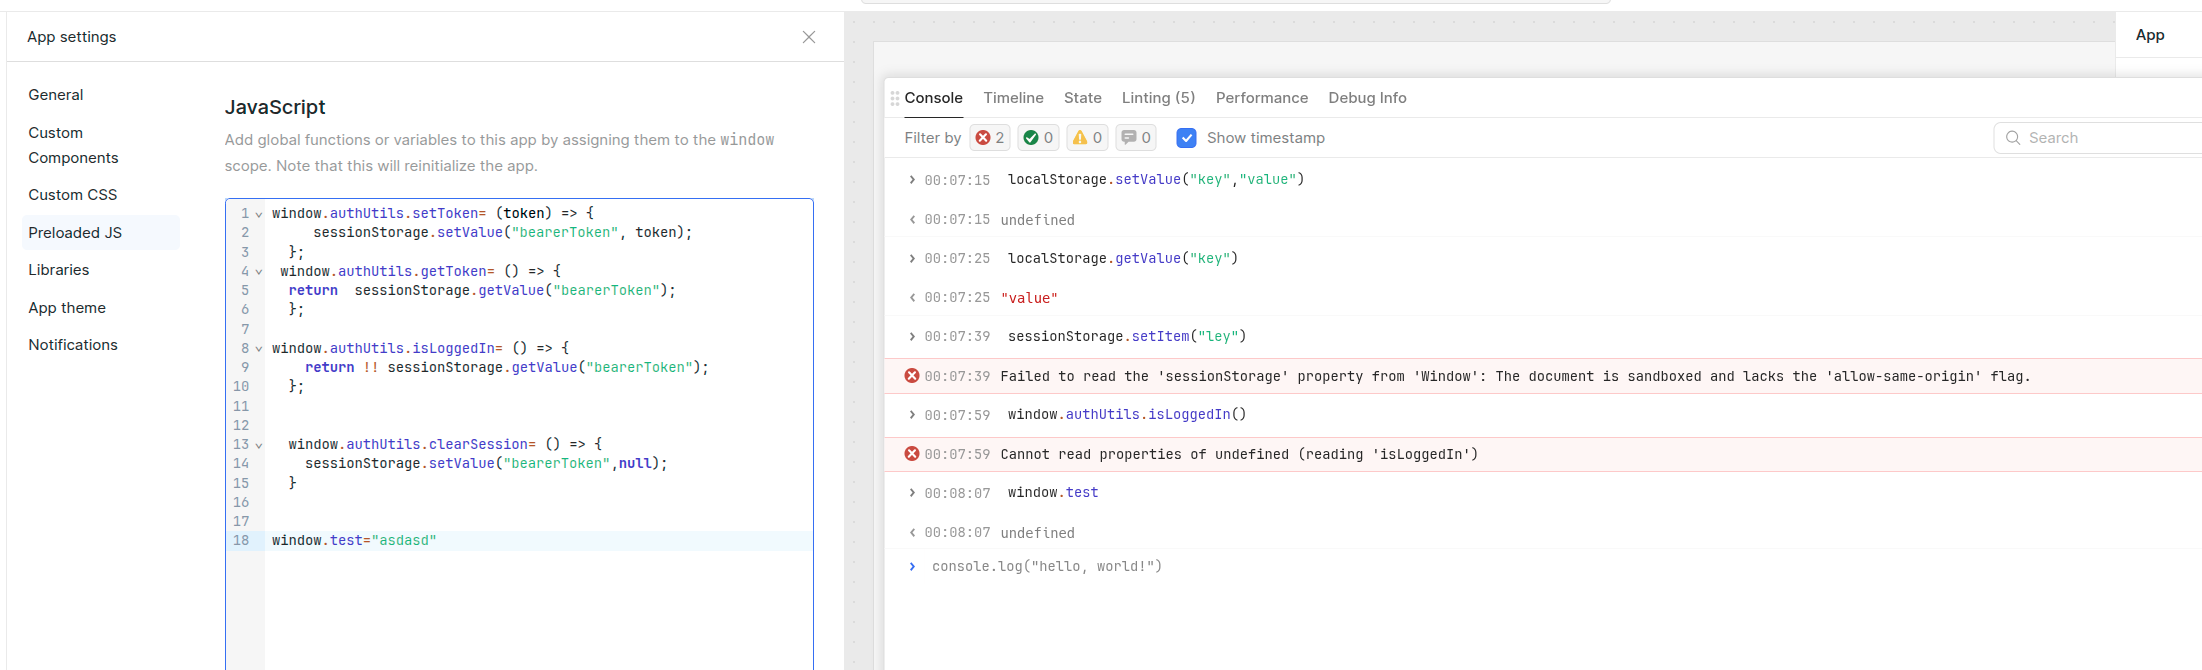The image size is (2202, 670).
Task: Collapse code fold at line 8
Action: pos(259,349)
